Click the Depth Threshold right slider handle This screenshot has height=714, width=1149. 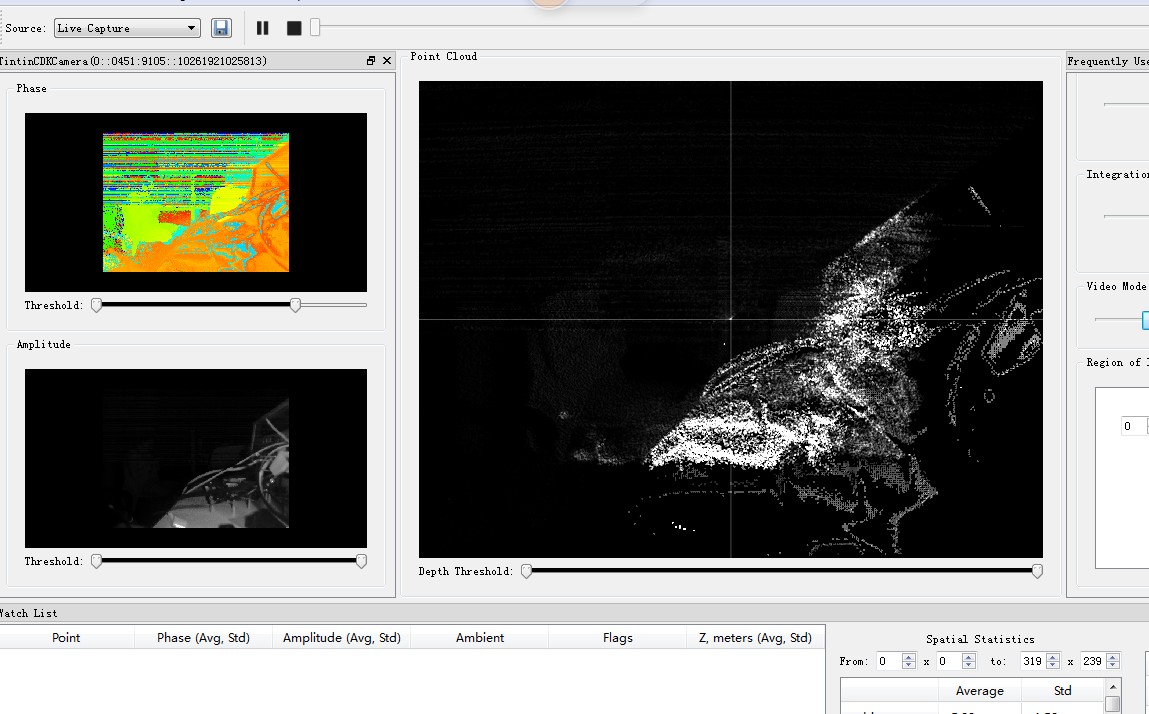[1037, 571]
